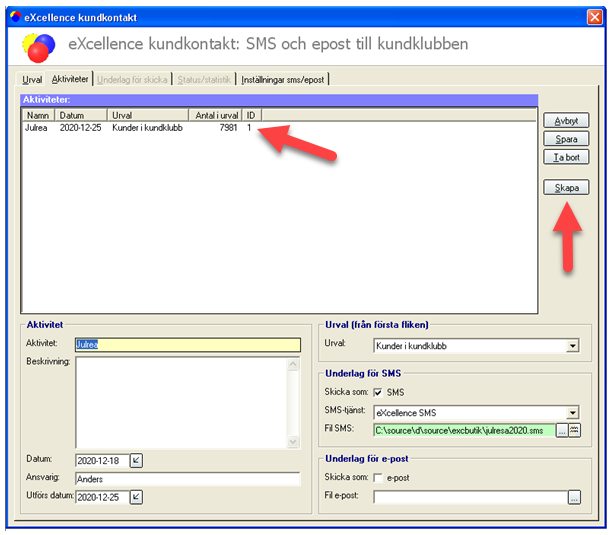Enable the Skicka som e-post checkbox
Image resolution: width=614 pixels, height=535 pixels.
click(378, 477)
